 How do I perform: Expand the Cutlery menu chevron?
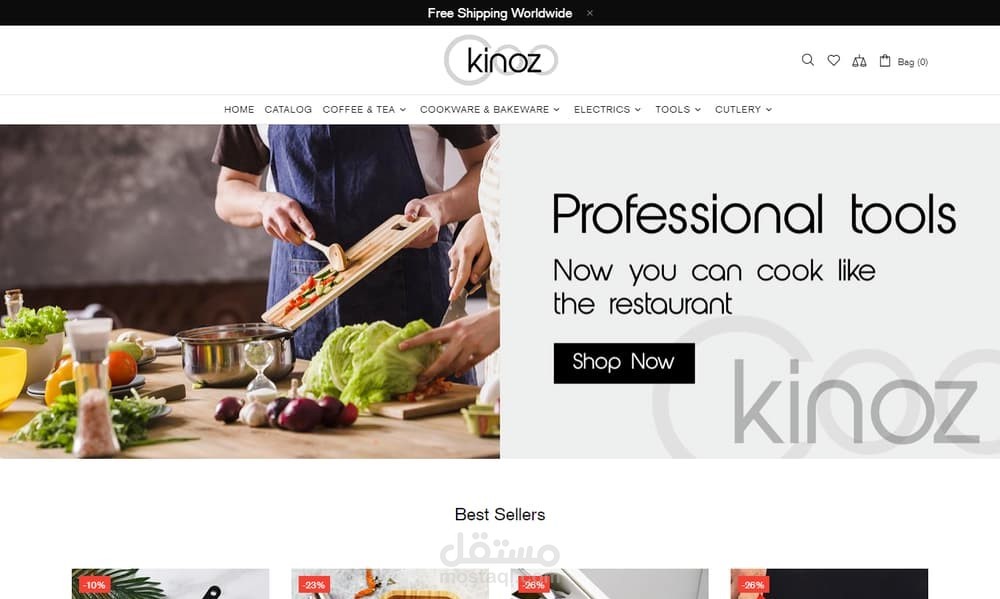coord(768,110)
